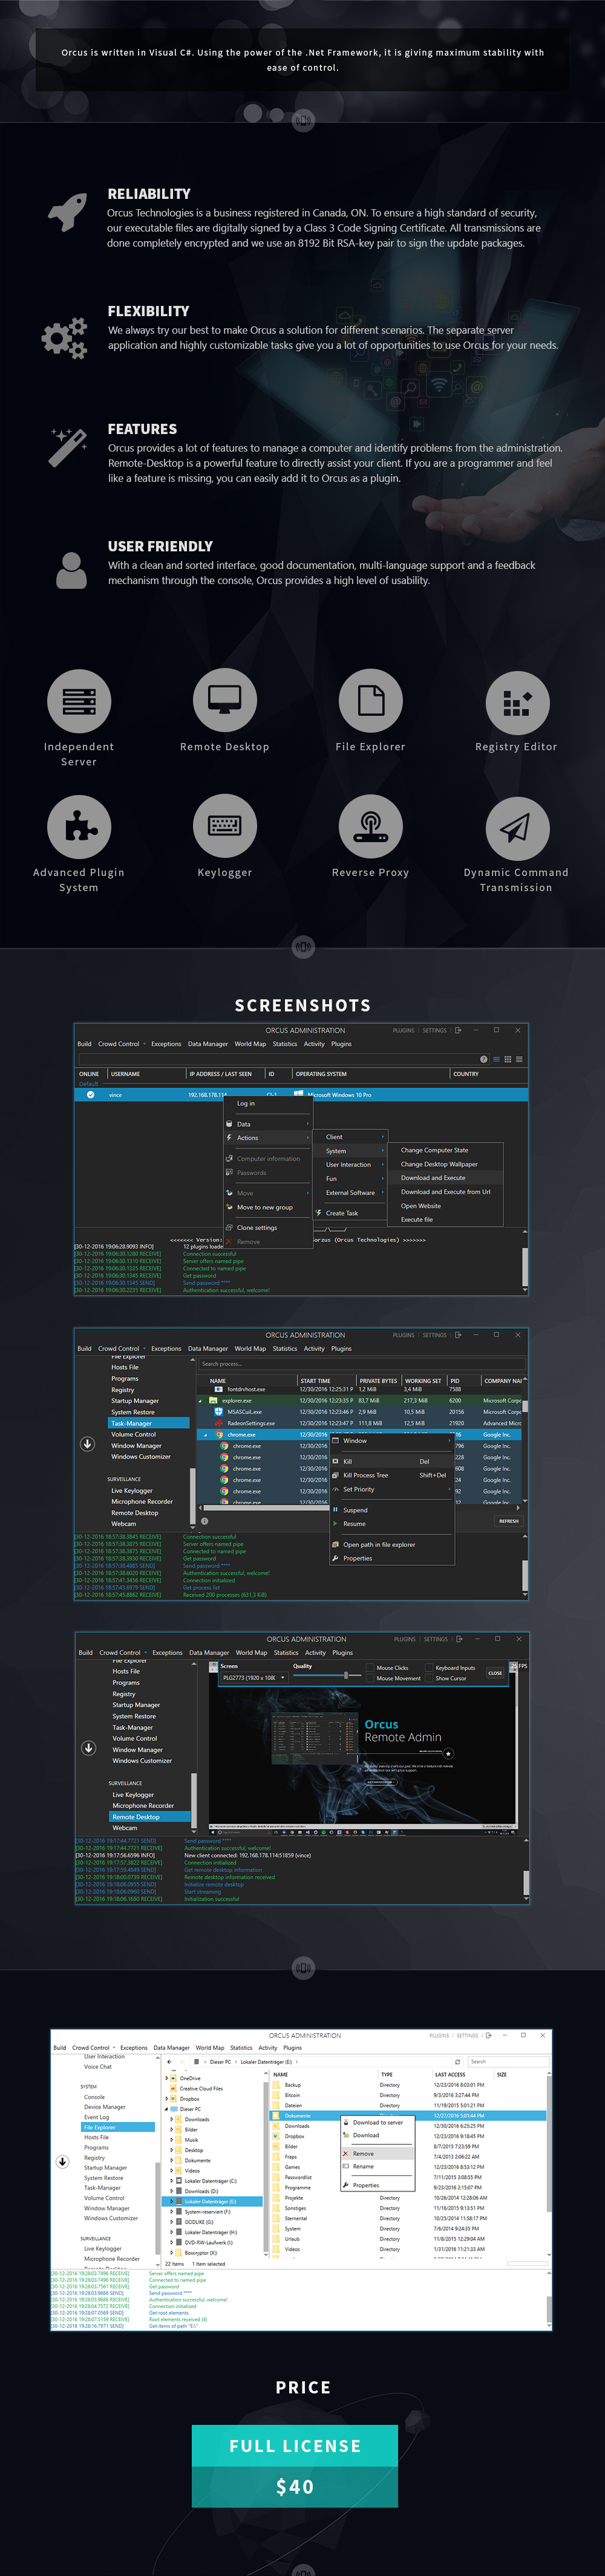Check the Keyboard Inputs checkbox

coord(430,1667)
